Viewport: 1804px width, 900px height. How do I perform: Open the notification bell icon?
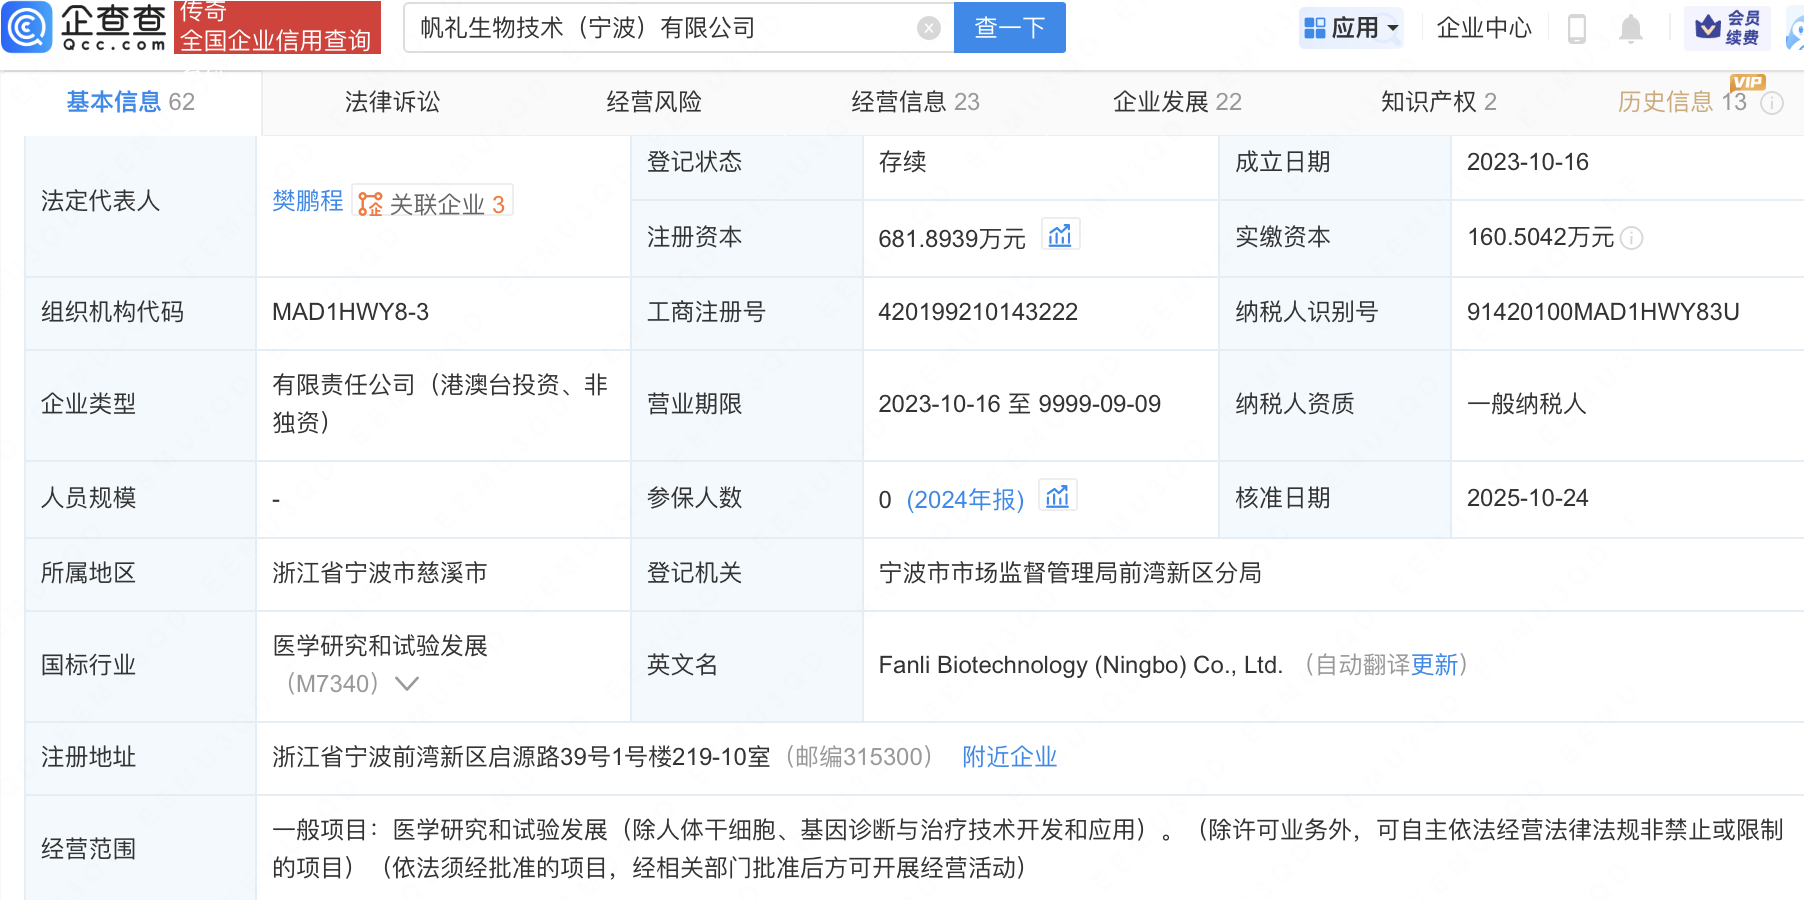click(1630, 28)
